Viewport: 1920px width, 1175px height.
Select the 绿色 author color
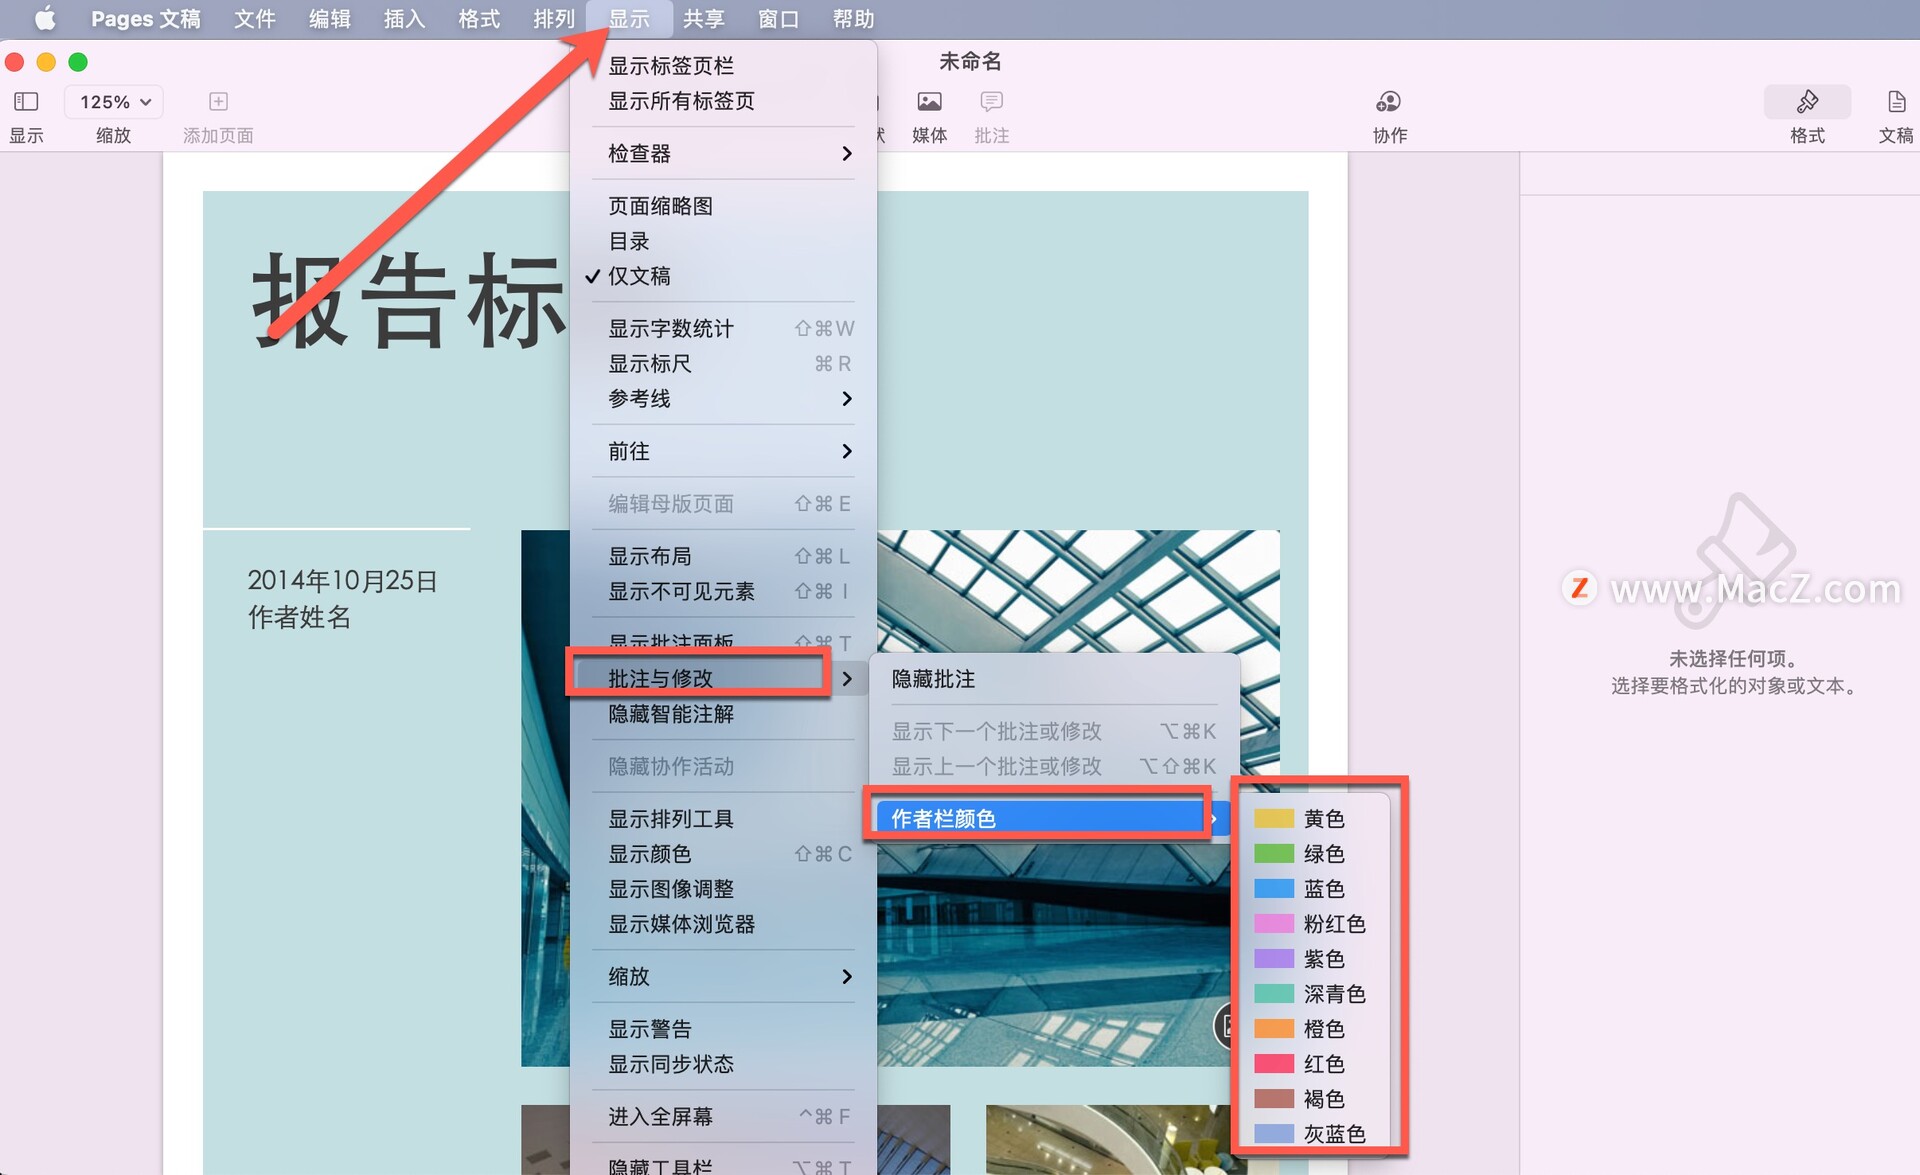(1314, 854)
